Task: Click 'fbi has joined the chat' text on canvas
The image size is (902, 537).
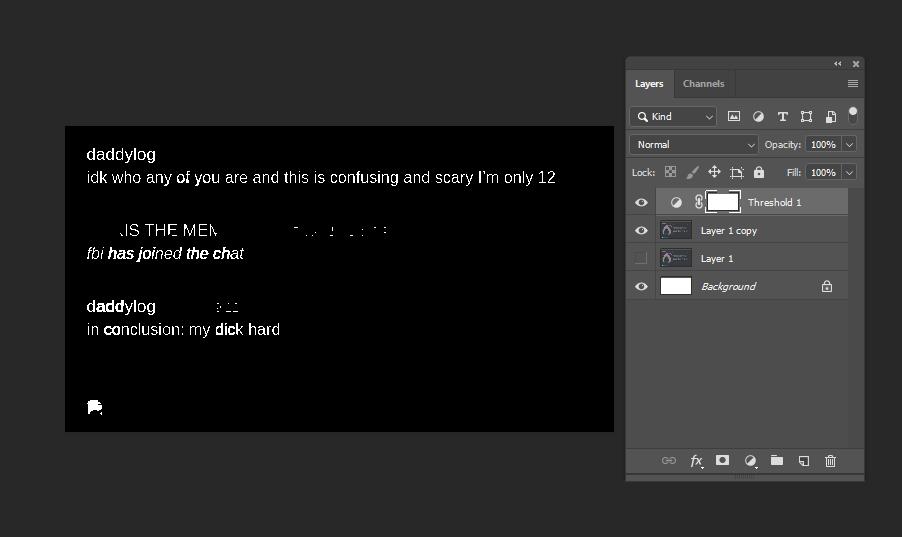Action: point(165,253)
